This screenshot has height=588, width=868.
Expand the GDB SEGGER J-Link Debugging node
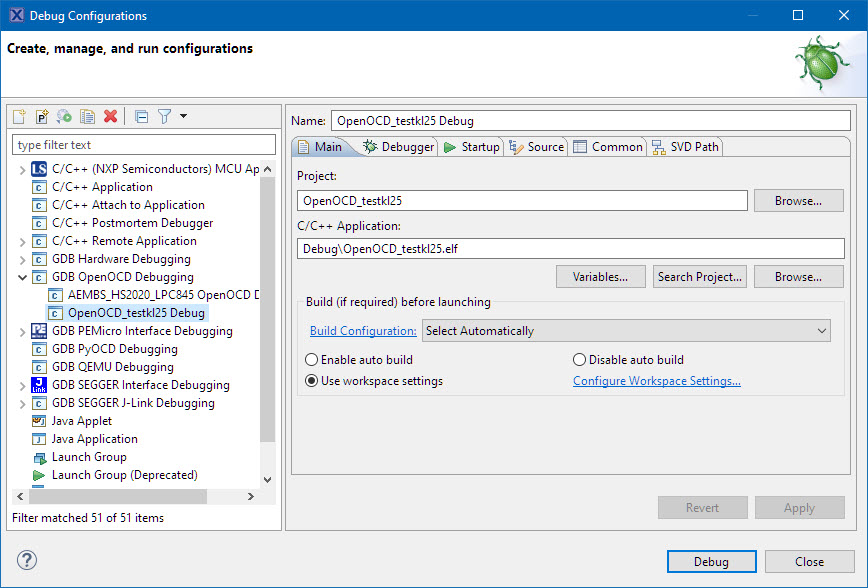[x=23, y=403]
